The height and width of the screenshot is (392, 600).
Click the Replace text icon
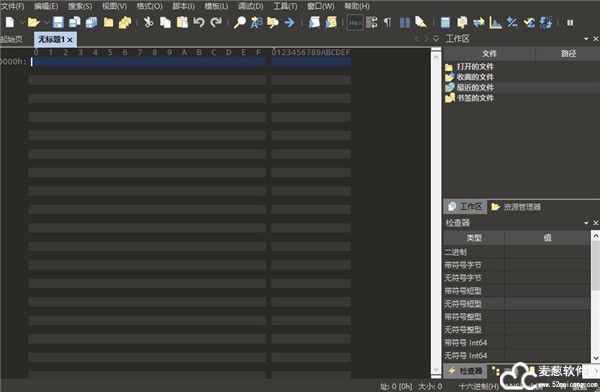(x=256, y=23)
